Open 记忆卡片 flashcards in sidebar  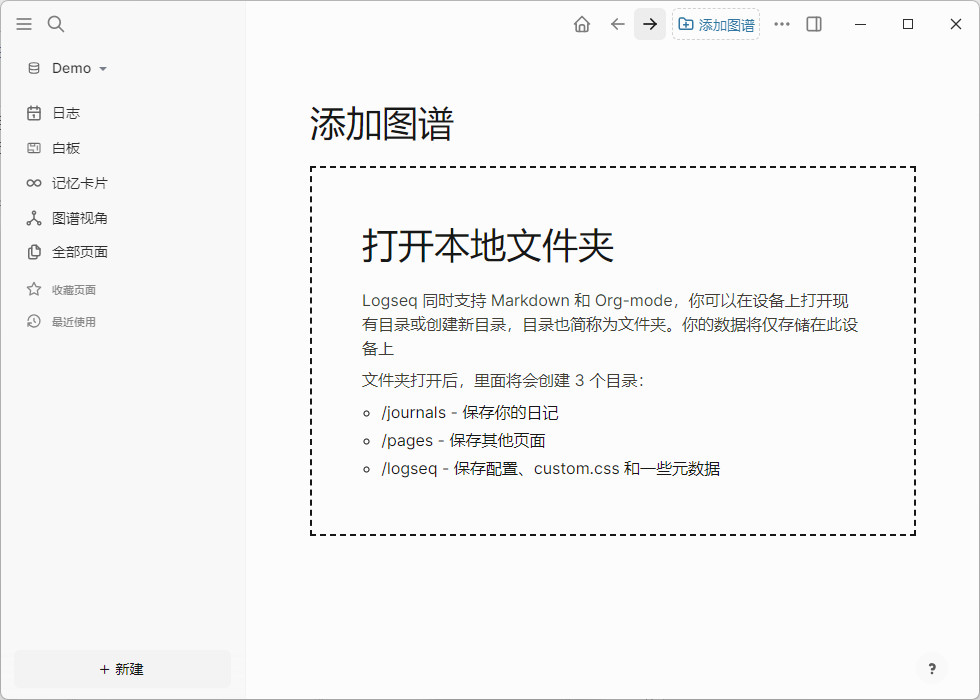[79, 183]
